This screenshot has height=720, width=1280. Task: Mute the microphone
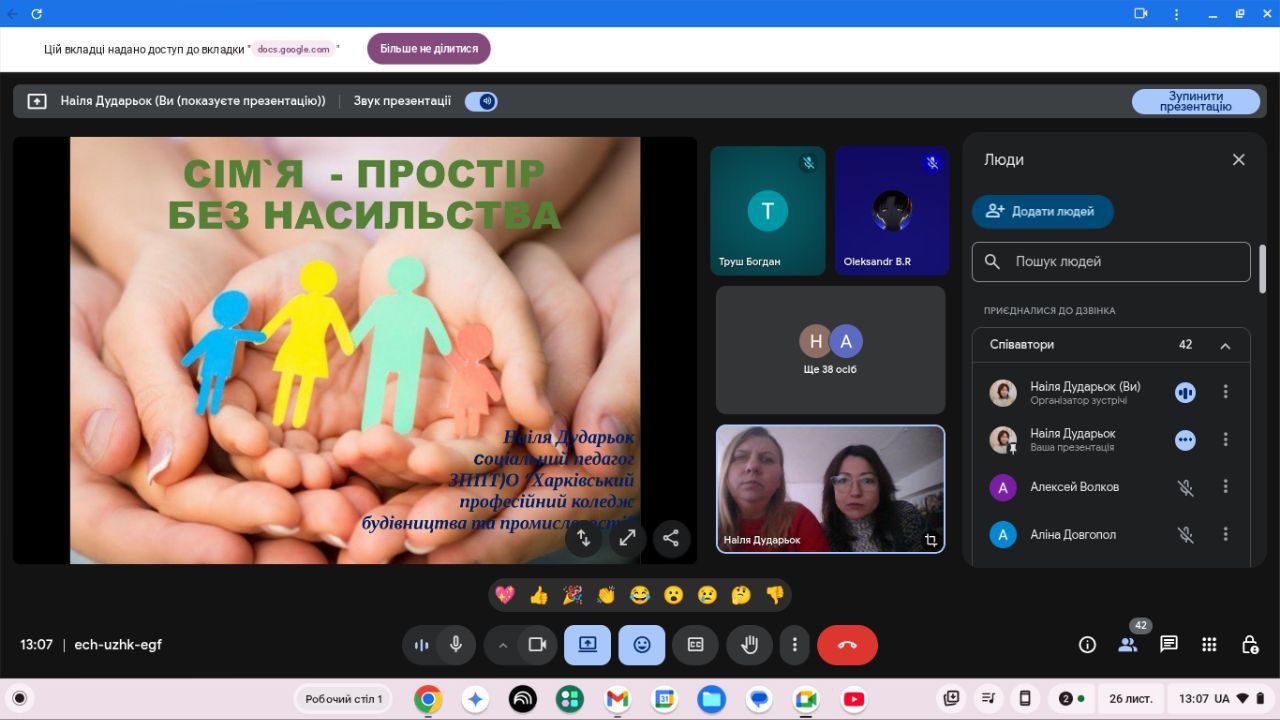pos(456,645)
